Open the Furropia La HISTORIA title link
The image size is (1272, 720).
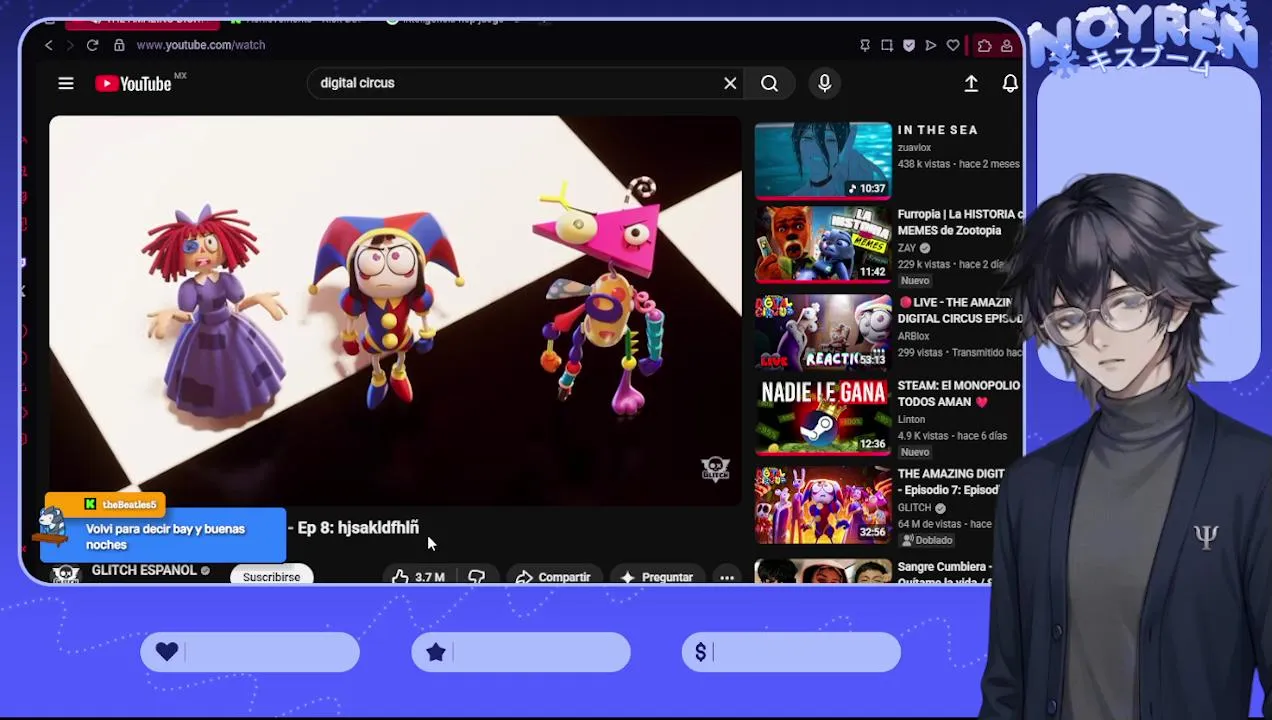coord(960,222)
